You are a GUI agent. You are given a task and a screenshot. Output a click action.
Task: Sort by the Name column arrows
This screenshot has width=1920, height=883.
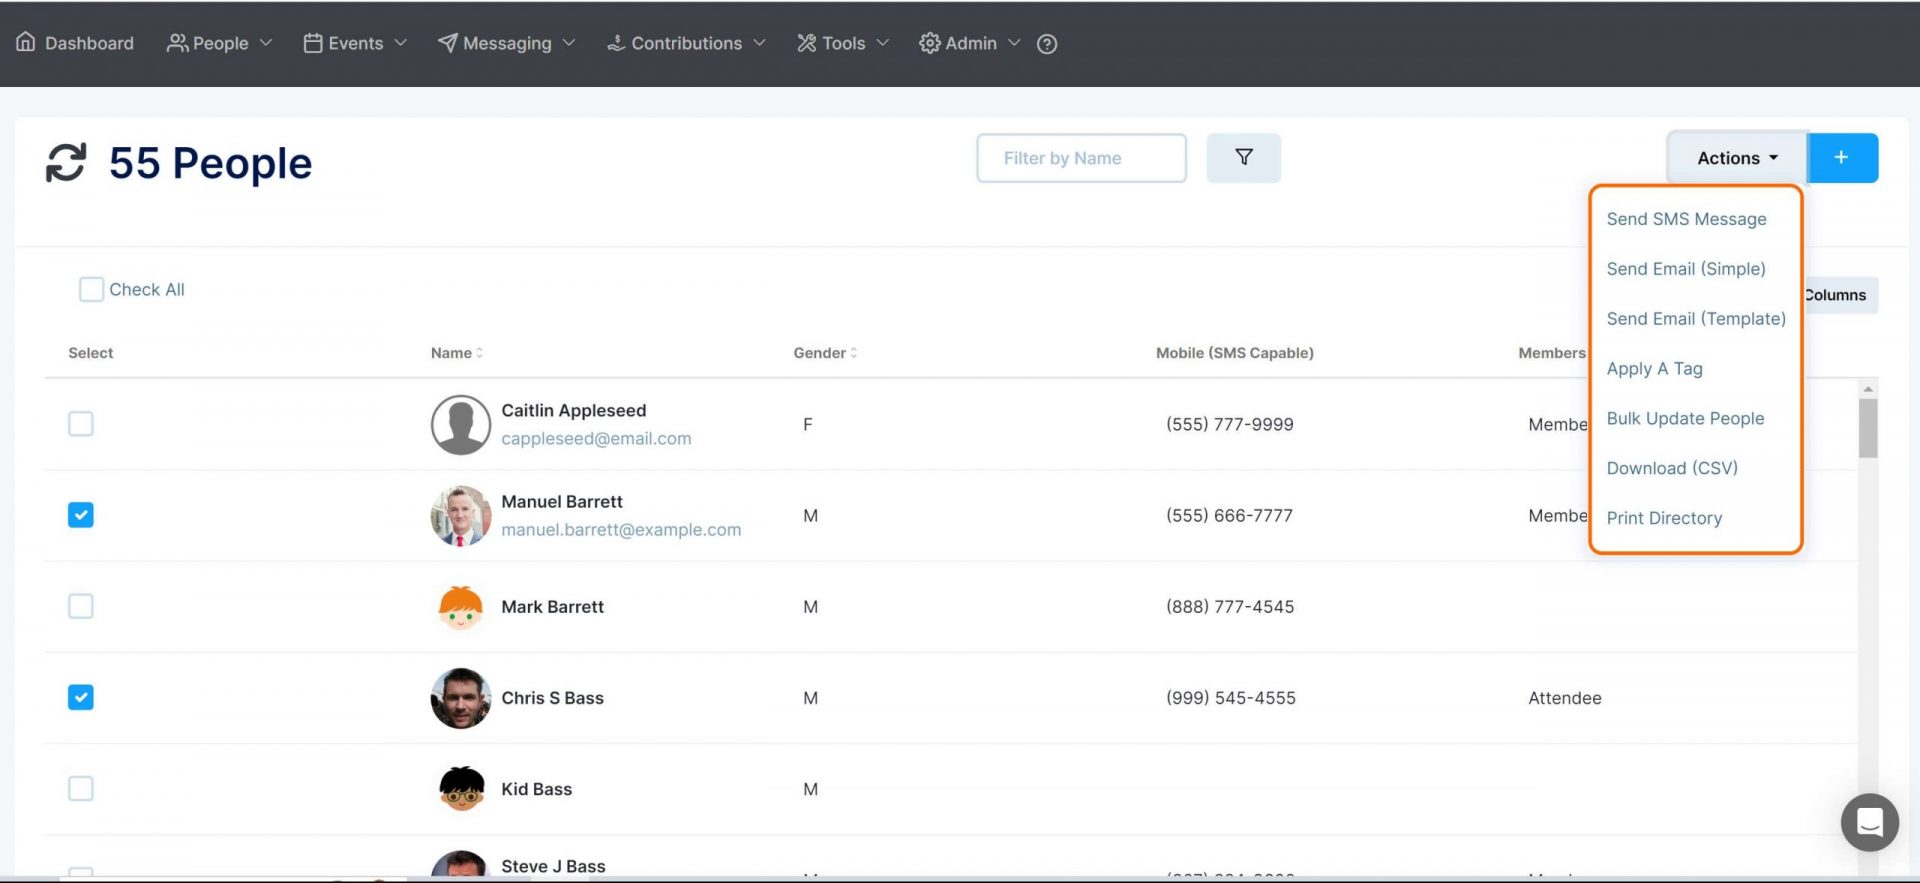click(x=479, y=353)
